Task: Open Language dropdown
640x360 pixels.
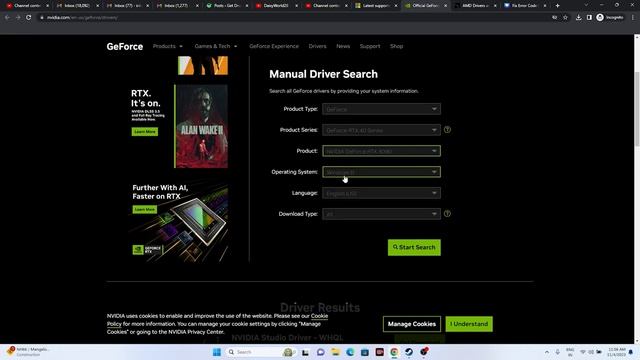Action: 381,193
